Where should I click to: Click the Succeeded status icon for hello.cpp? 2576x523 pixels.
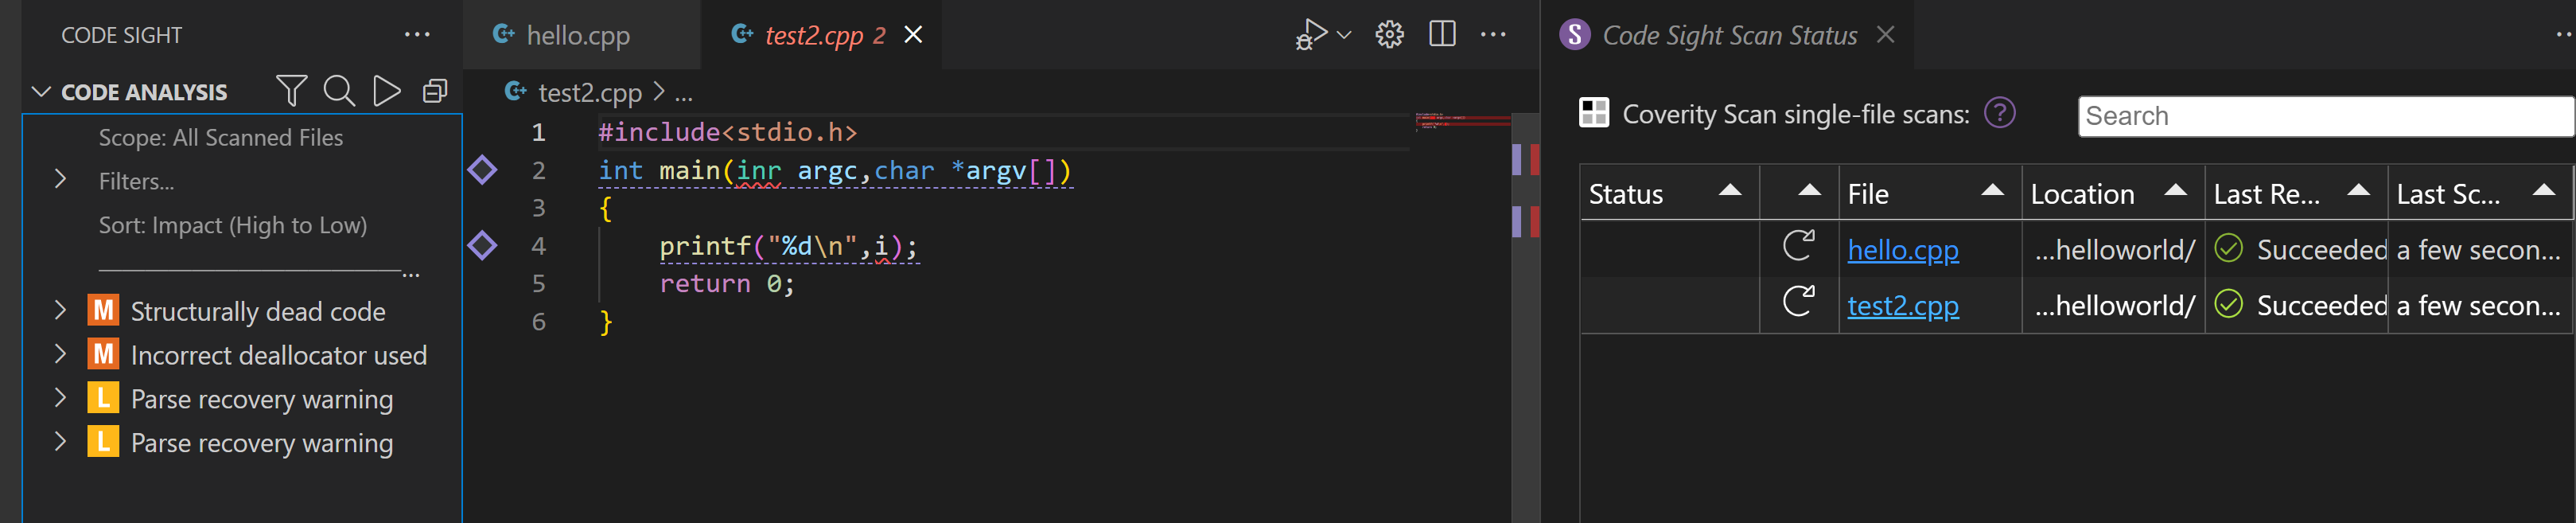click(2229, 248)
